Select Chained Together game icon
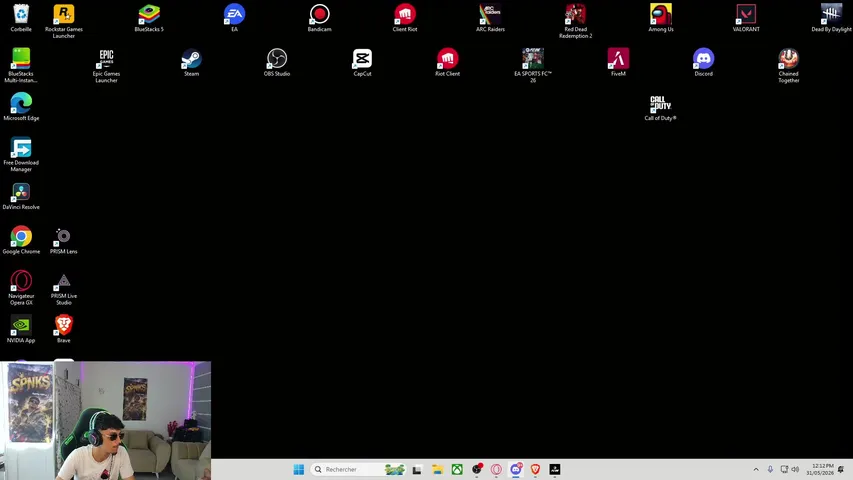 click(788, 65)
